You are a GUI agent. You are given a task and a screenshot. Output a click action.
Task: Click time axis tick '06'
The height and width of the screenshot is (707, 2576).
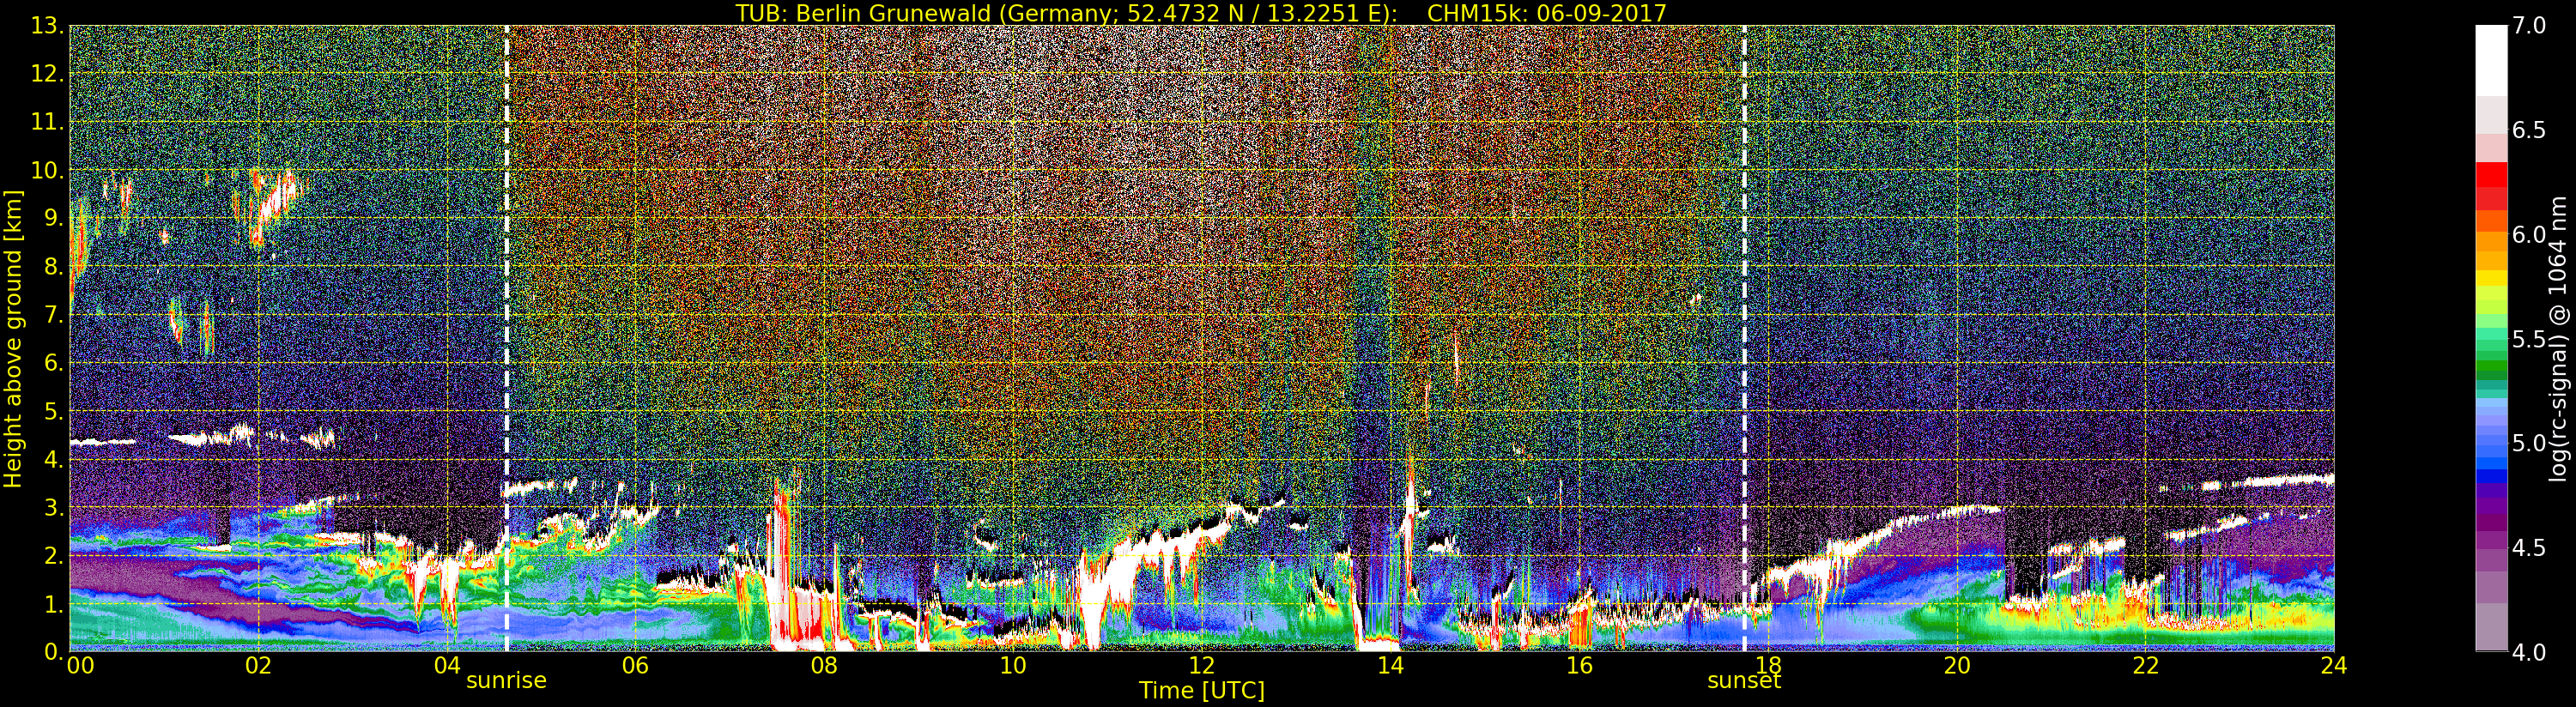(x=636, y=666)
